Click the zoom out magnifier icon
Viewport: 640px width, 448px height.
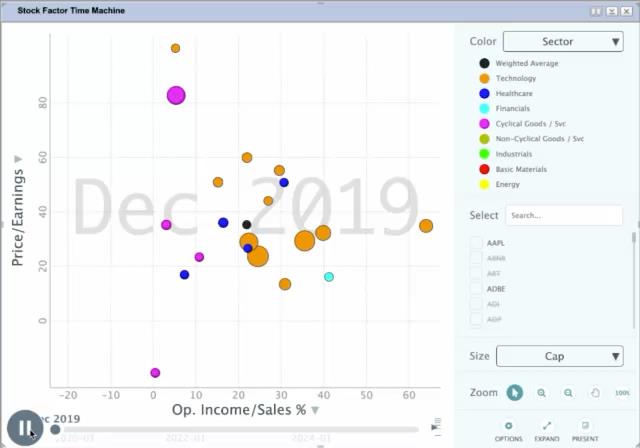pos(569,393)
